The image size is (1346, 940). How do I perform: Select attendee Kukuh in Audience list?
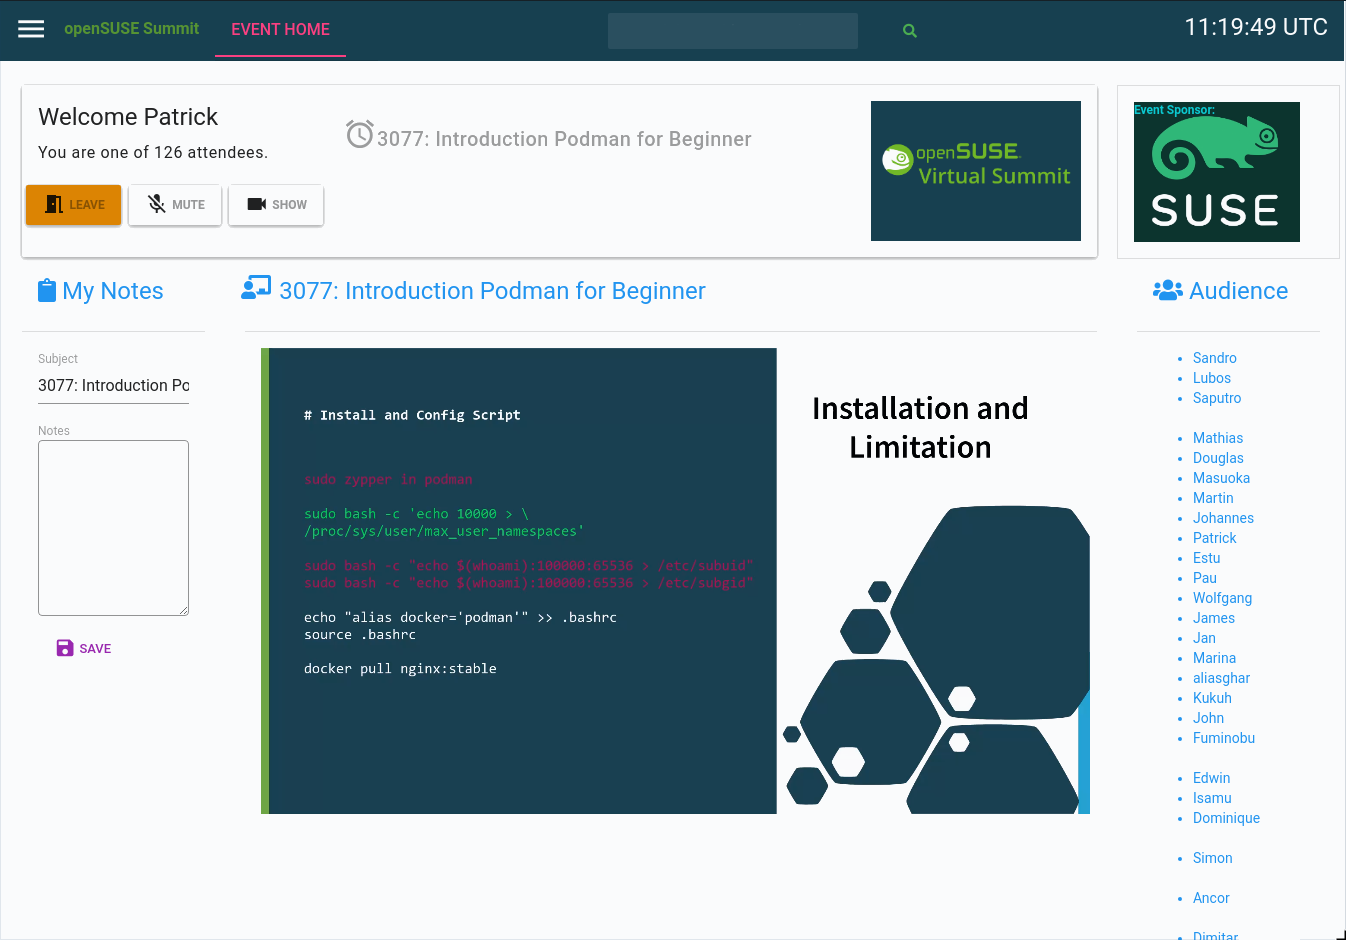1212,698
